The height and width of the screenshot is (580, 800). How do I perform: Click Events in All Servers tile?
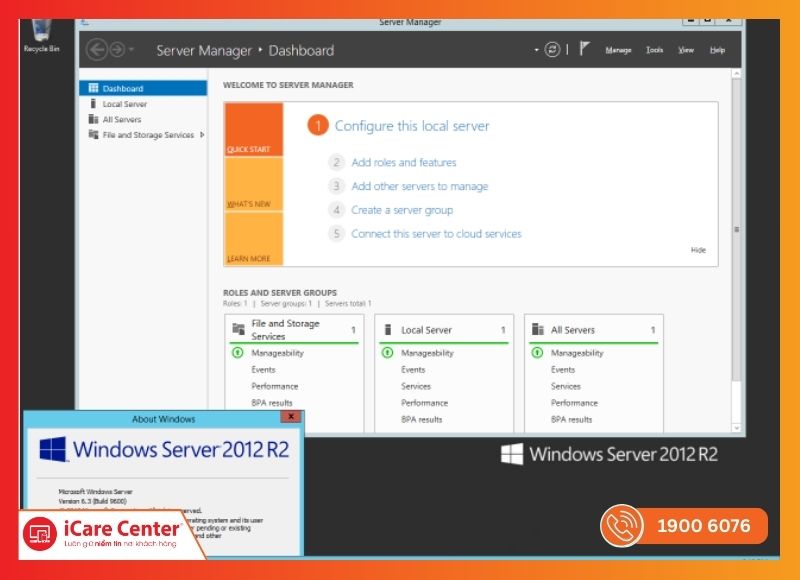coord(563,370)
